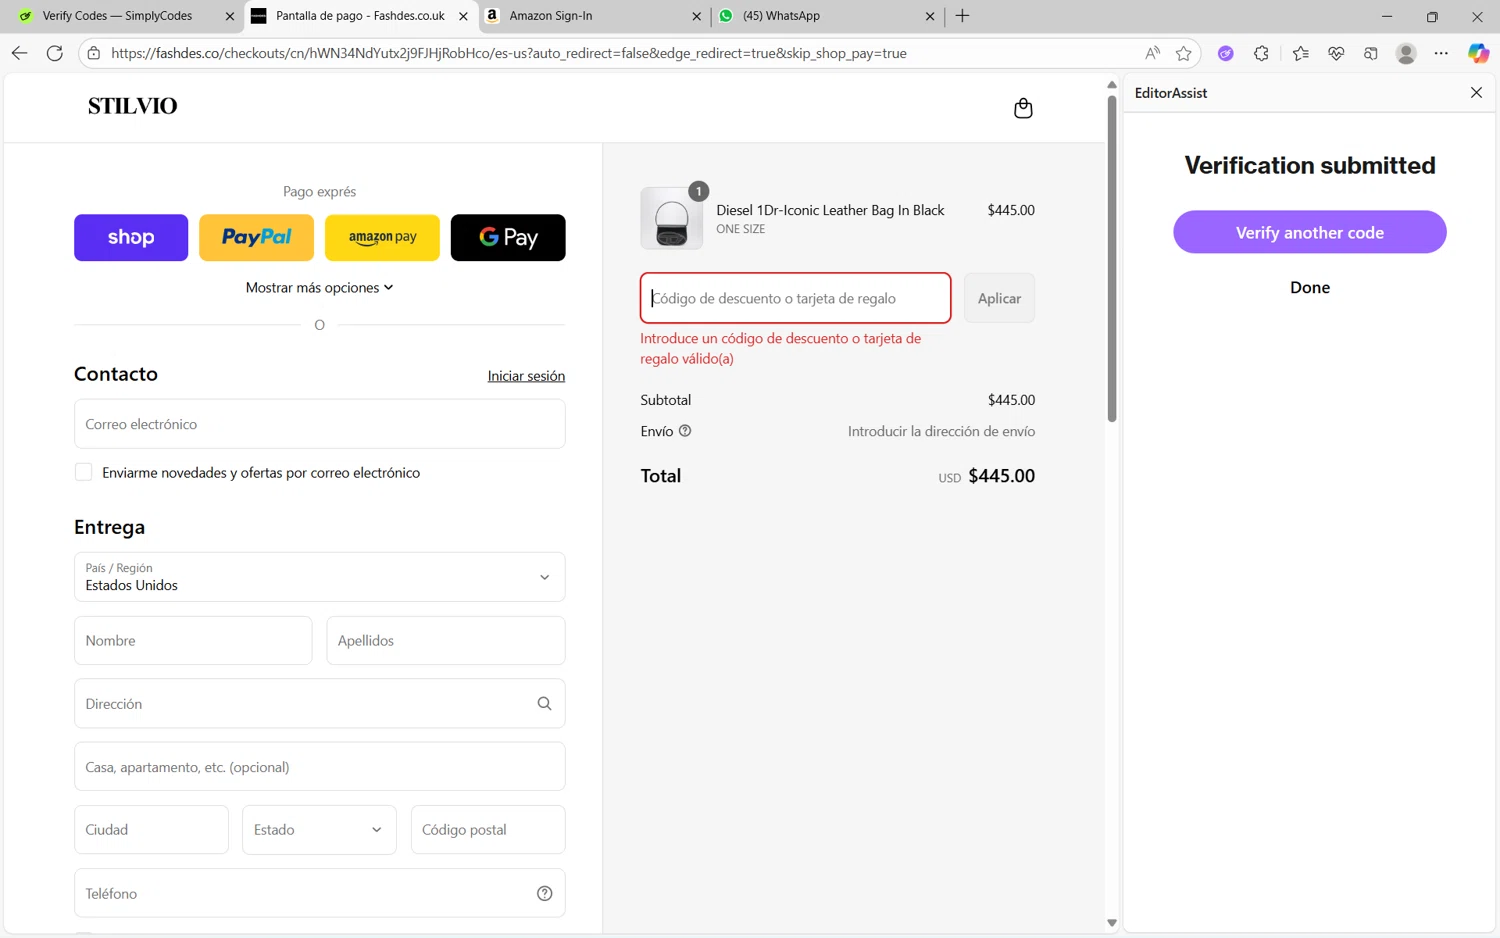Focus the Dirección field
This screenshot has width=1500, height=938.
pyautogui.click(x=319, y=703)
